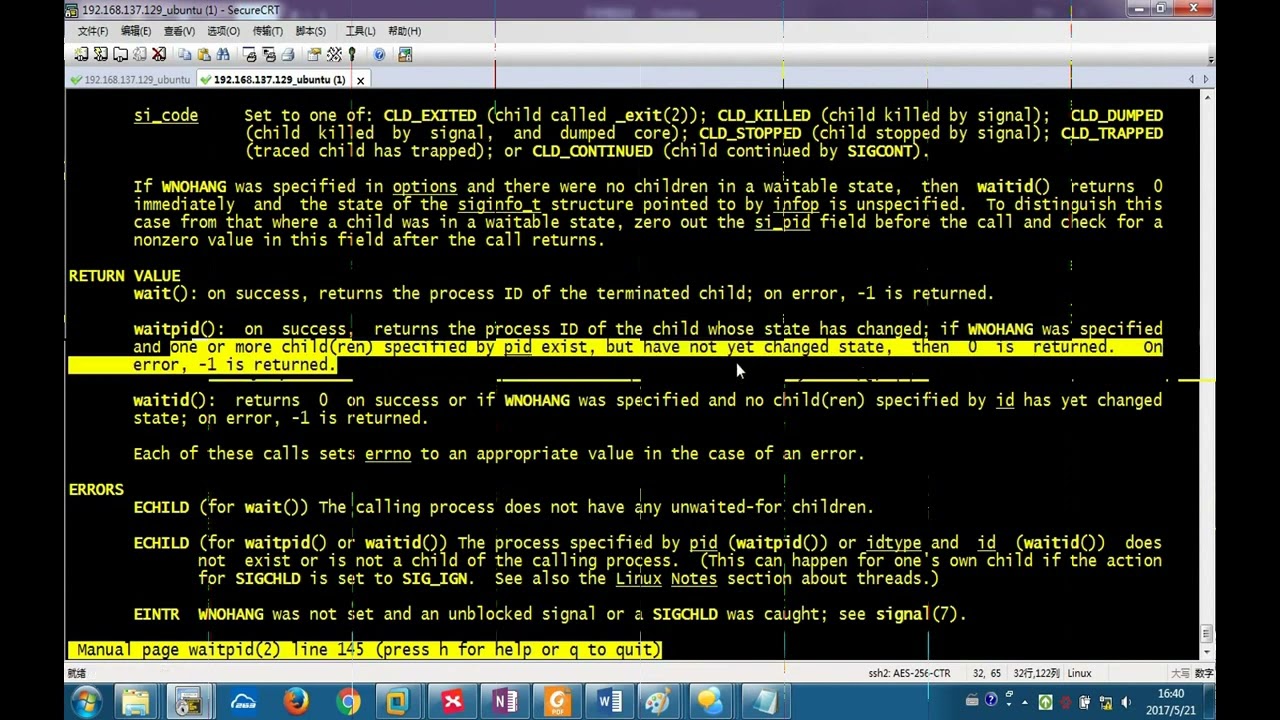Image resolution: width=1280 pixels, height=720 pixels.
Task: Click the ssh2: AES-256-CTR status entry
Action: click(x=909, y=674)
